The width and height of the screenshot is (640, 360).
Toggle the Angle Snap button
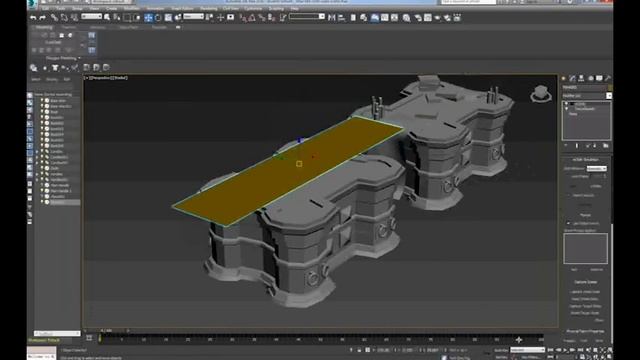click(x=252, y=18)
